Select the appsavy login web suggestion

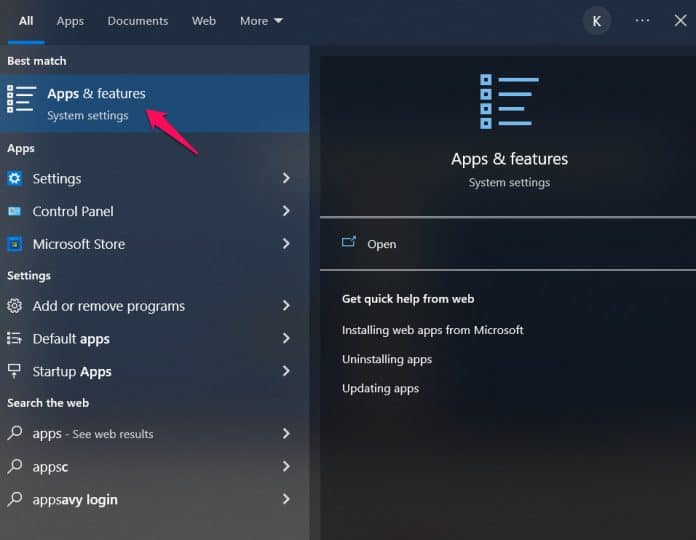(x=75, y=499)
